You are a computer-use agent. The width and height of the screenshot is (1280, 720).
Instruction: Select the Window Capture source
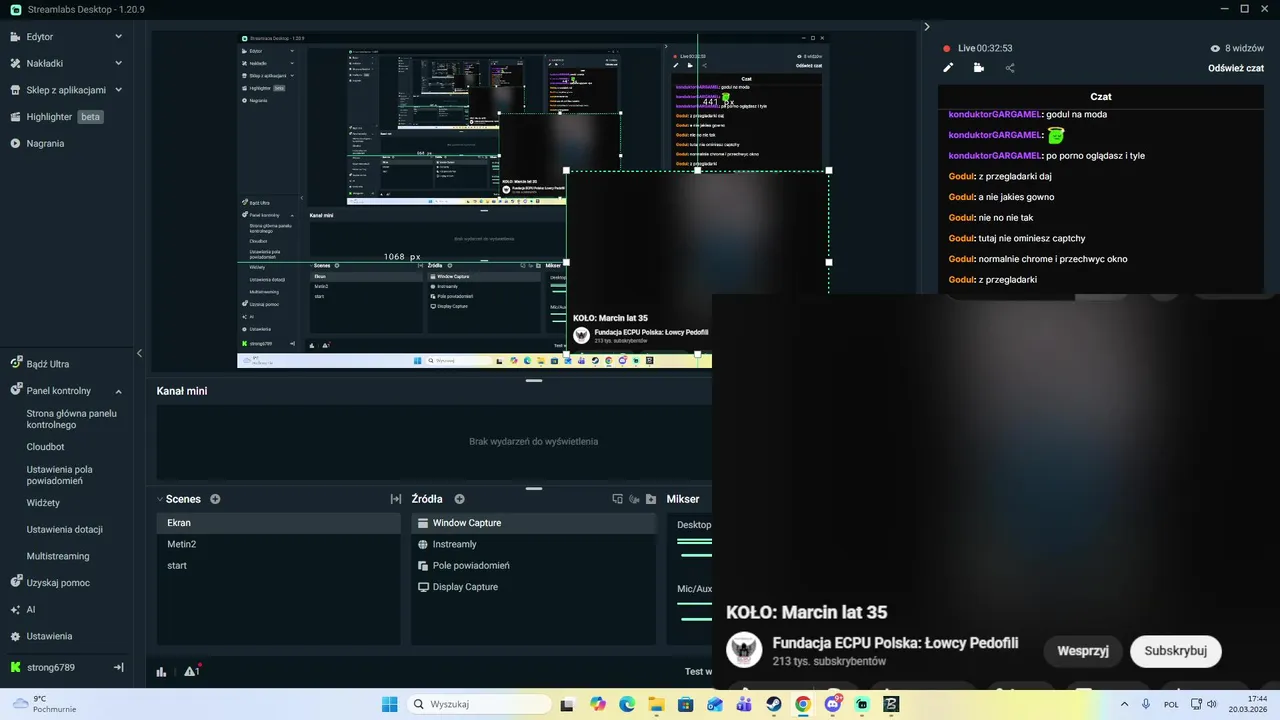tap(534, 523)
